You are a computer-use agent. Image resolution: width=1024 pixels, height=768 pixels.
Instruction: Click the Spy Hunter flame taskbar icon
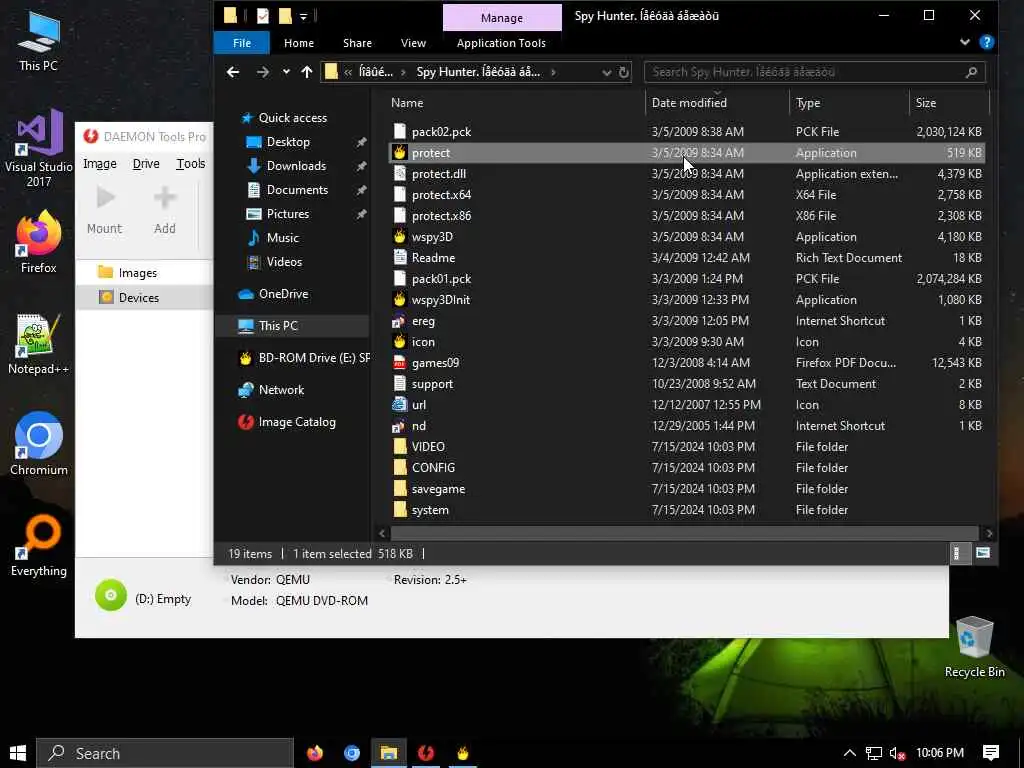462,753
